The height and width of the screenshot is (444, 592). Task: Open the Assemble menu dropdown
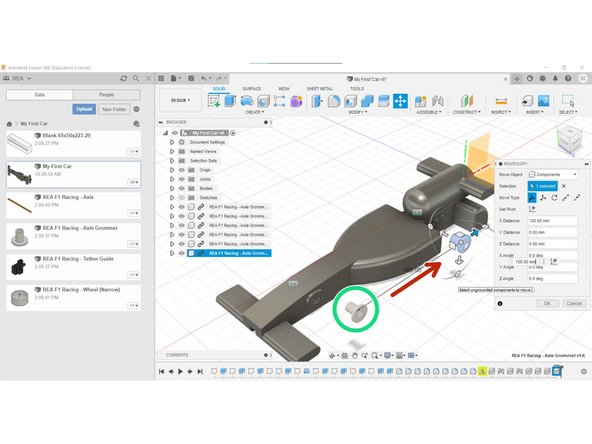point(429,112)
